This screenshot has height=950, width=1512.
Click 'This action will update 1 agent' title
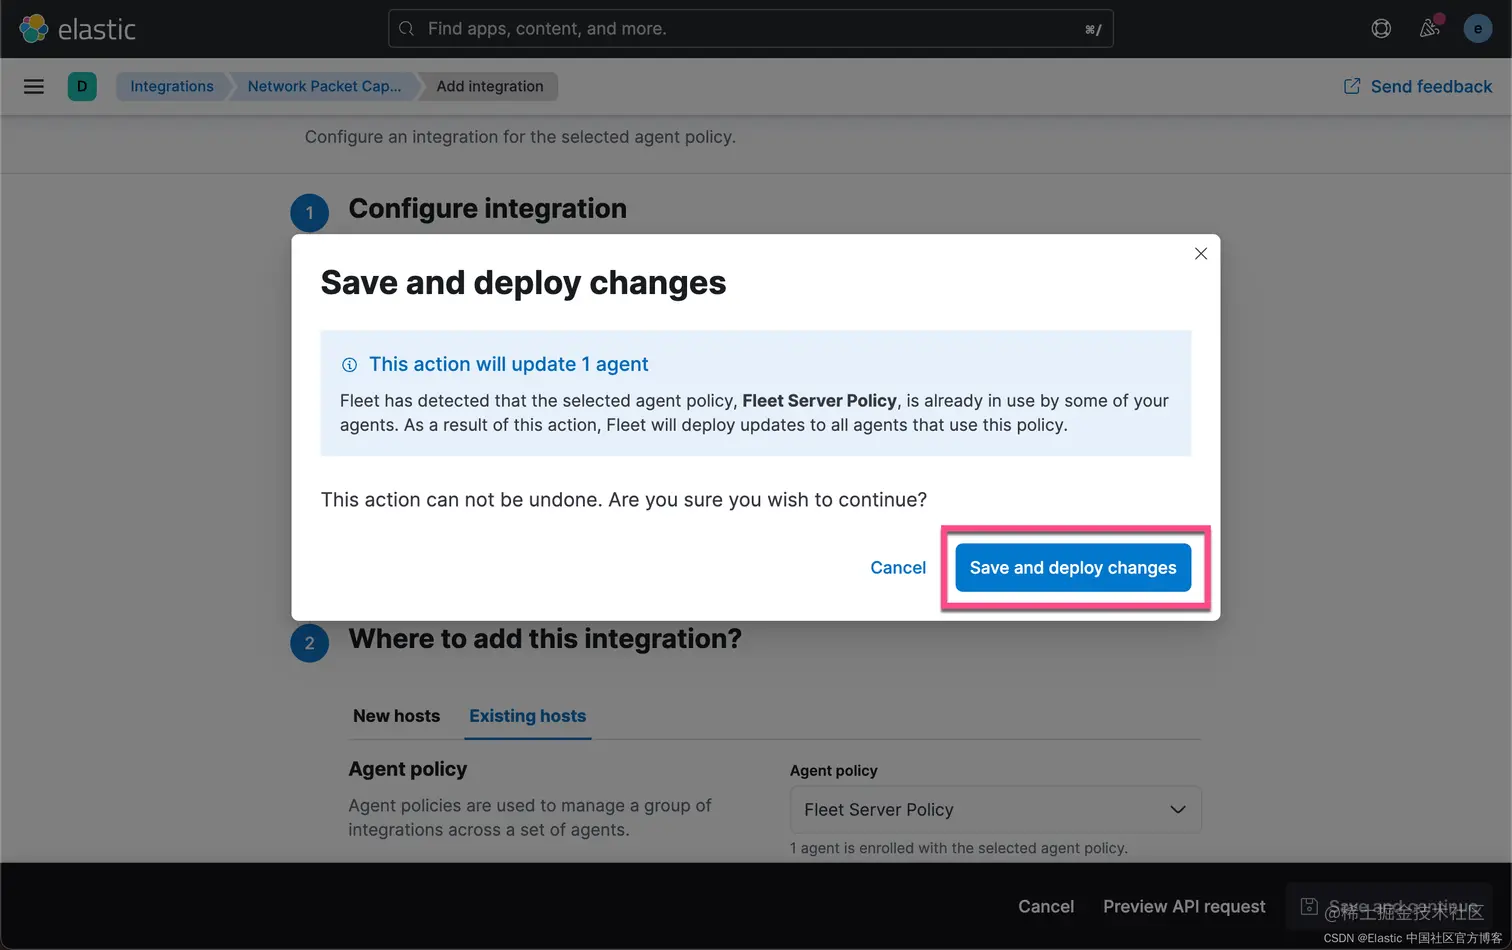(508, 364)
